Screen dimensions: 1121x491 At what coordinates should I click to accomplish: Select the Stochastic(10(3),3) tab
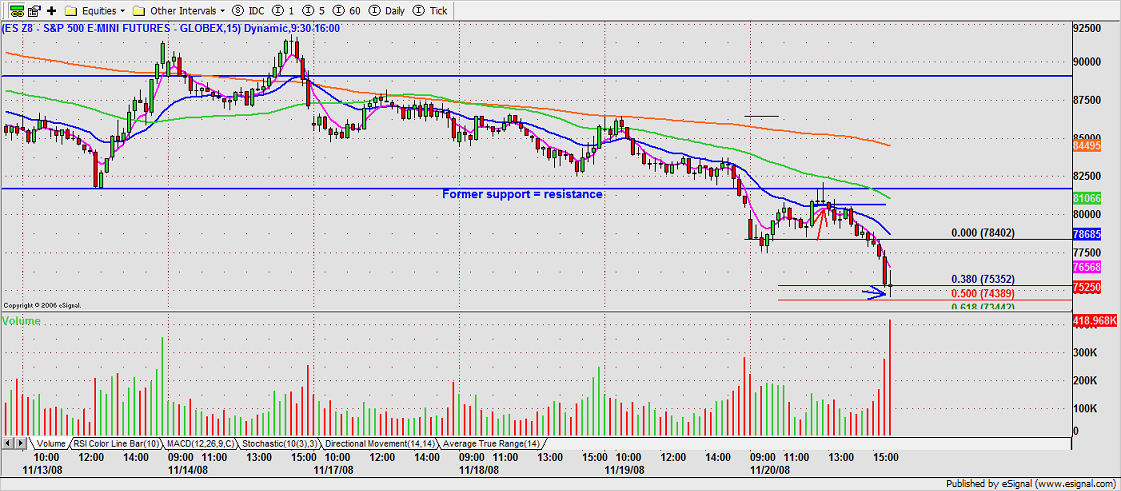pyautogui.click(x=279, y=444)
